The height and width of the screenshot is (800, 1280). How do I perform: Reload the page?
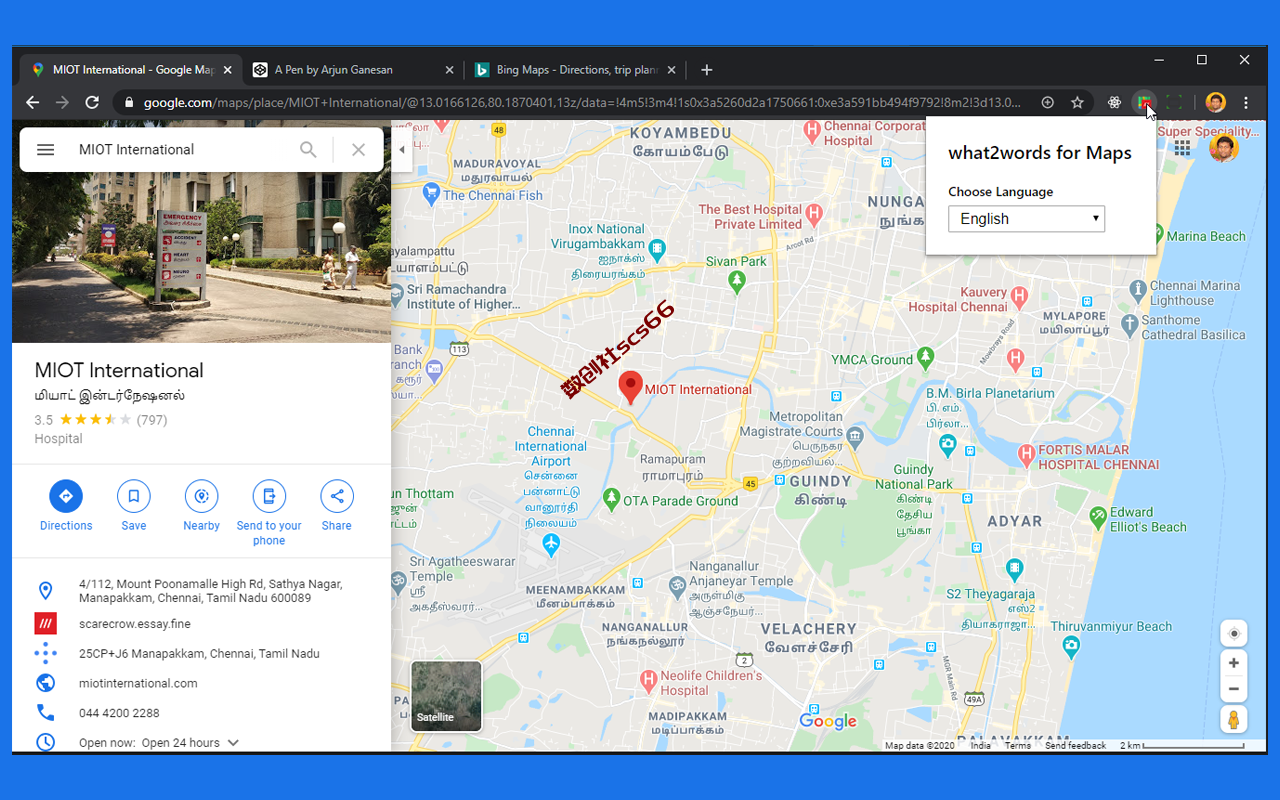92,102
